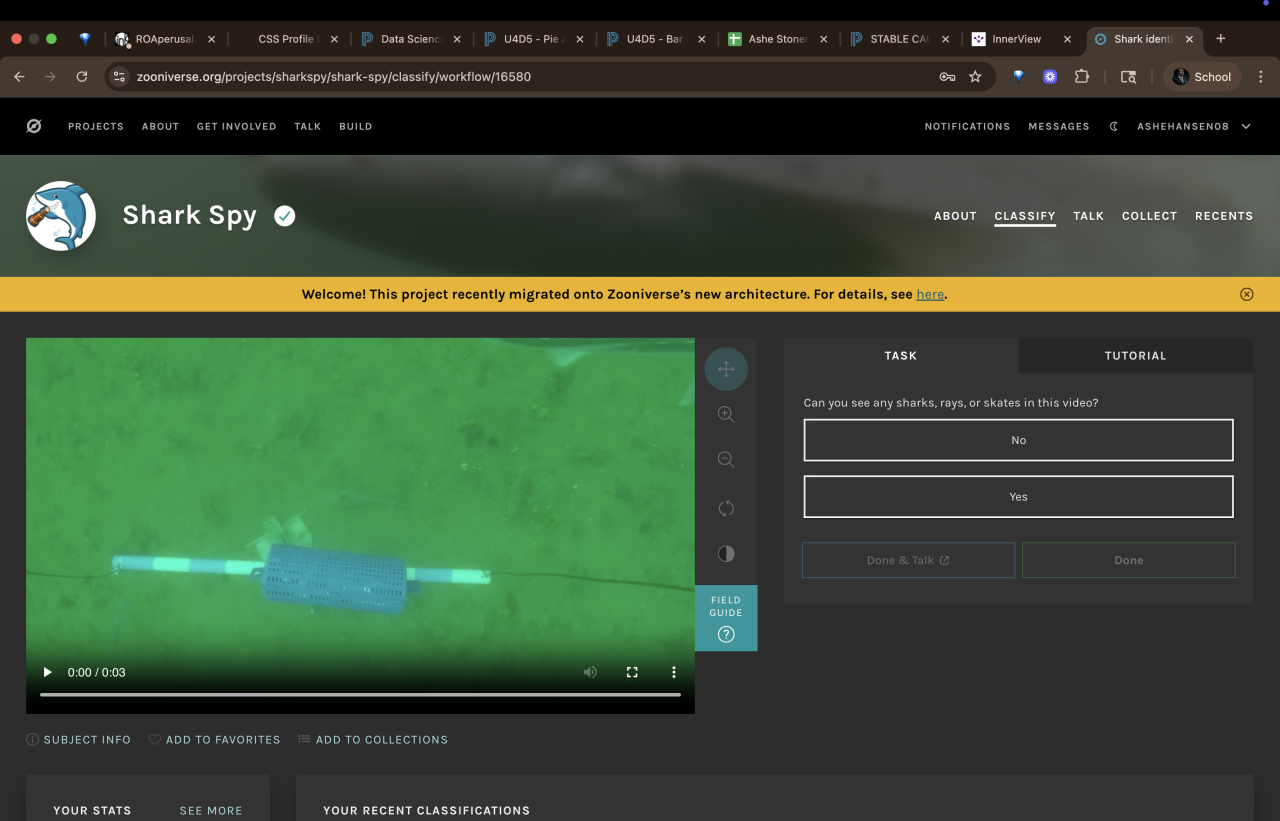This screenshot has width=1280, height=821.
Task: Rotate the subject video
Action: 726,508
